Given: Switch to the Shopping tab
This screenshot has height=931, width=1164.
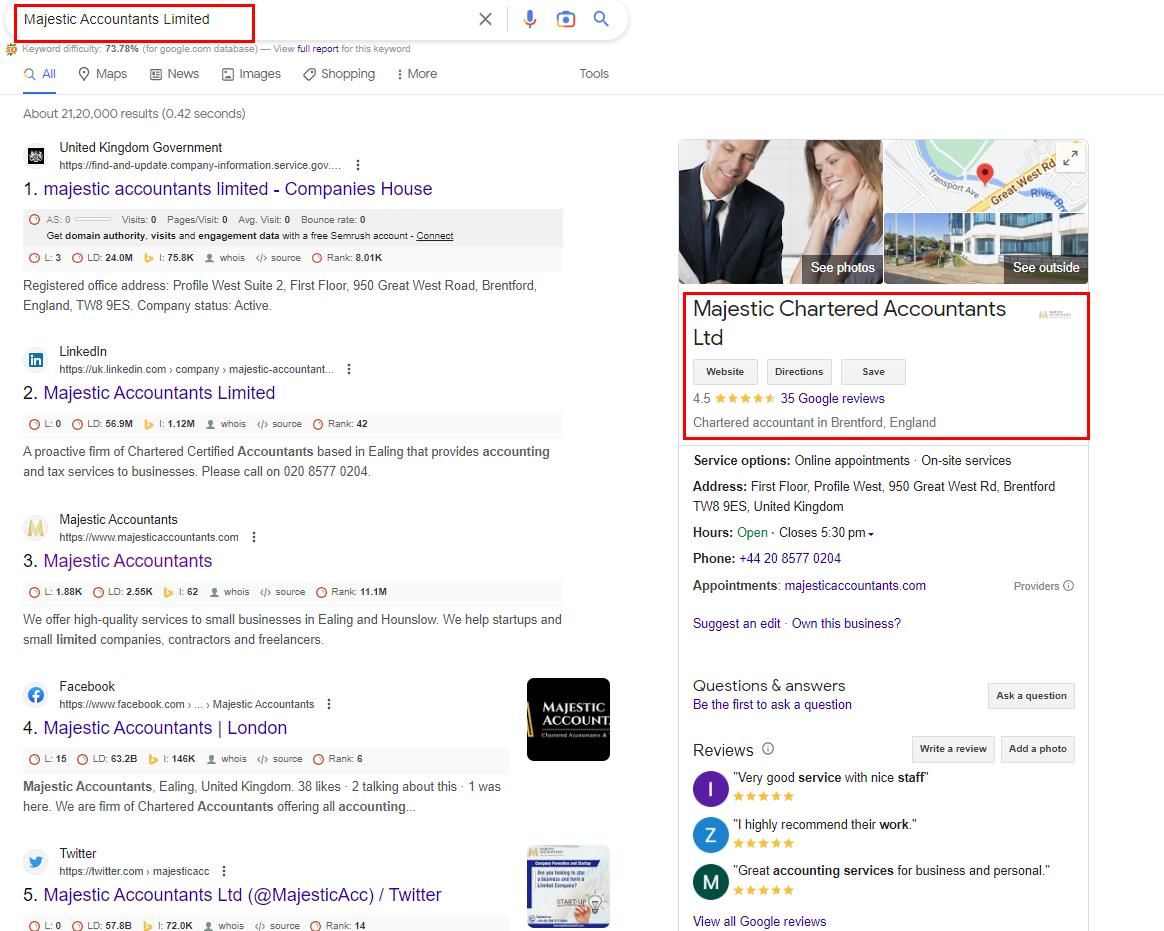Looking at the screenshot, I should pyautogui.click(x=339, y=74).
